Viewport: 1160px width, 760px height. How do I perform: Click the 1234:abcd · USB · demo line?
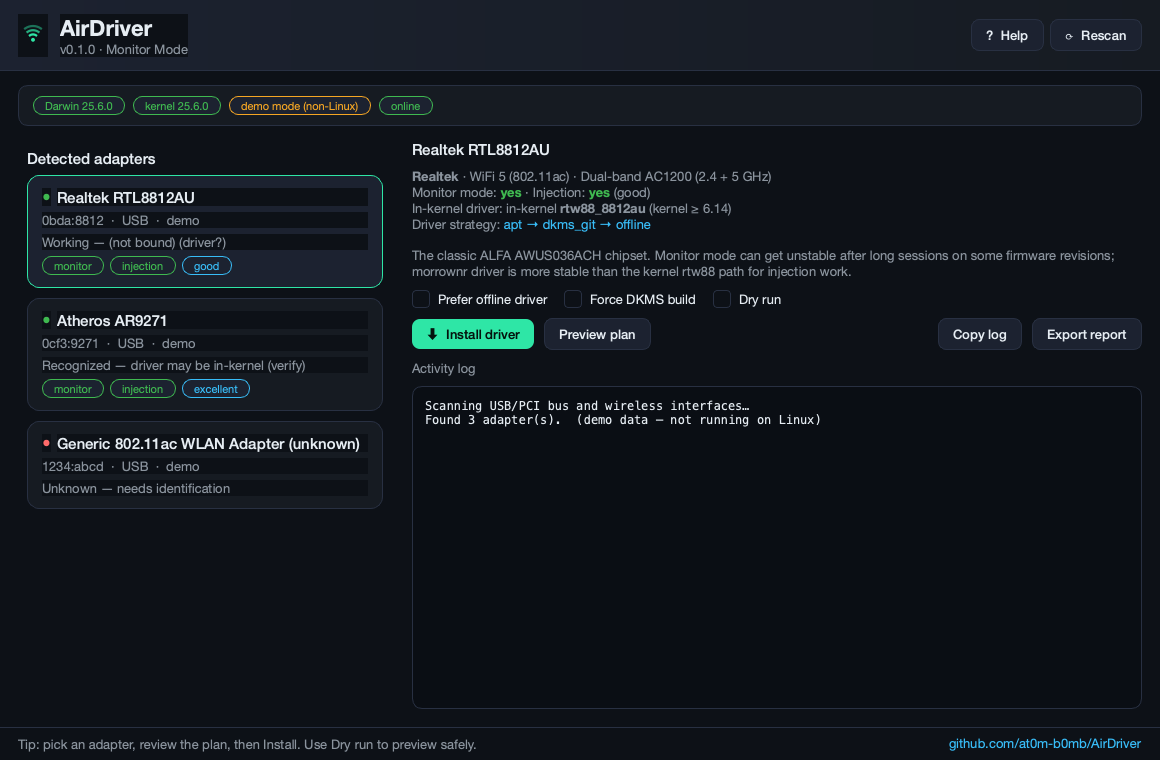(x=121, y=466)
